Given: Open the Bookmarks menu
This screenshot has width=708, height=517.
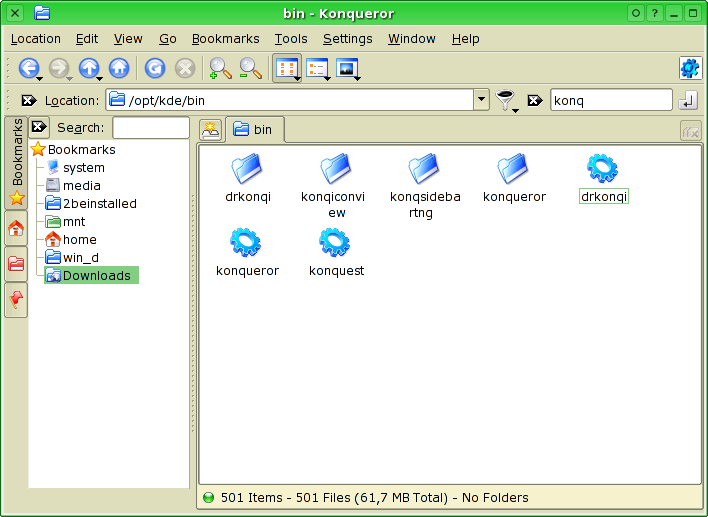Looking at the screenshot, I should [225, 39].
